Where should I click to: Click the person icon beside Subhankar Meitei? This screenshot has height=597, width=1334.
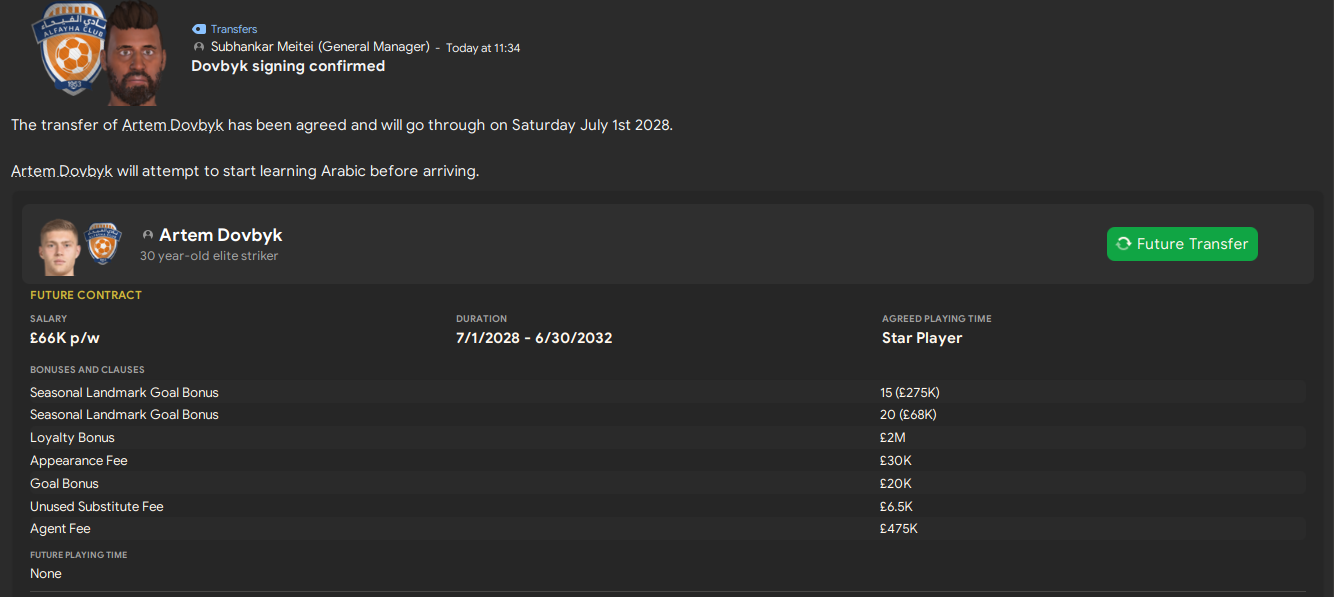click(199, 47)
